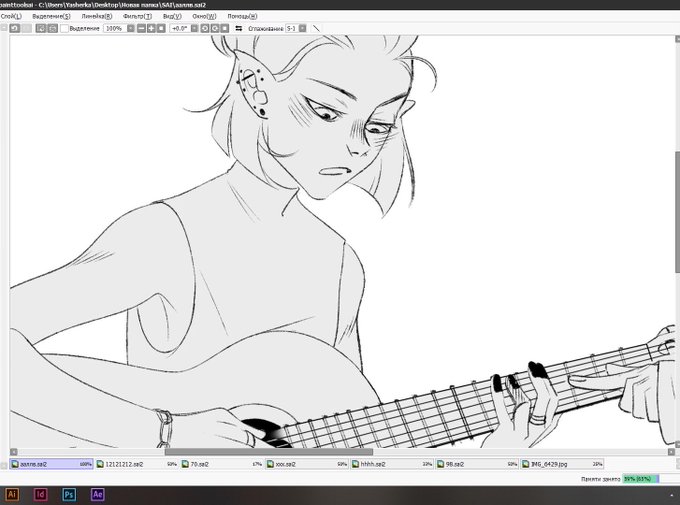Switch to the hhhh.sai2 canvas tab
The width and height of the screenshot is (680, 505).
392,464
